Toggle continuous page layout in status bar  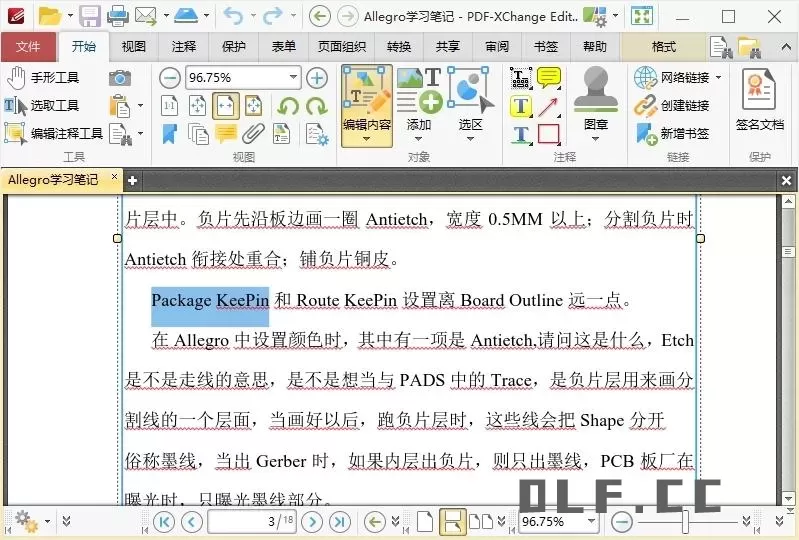click(x=452, y=521)
